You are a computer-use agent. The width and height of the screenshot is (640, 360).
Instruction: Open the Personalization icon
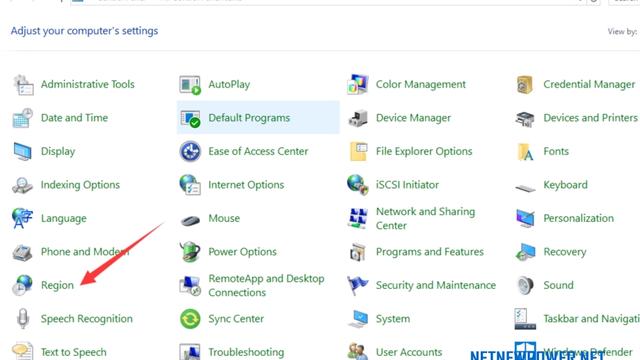525,218
